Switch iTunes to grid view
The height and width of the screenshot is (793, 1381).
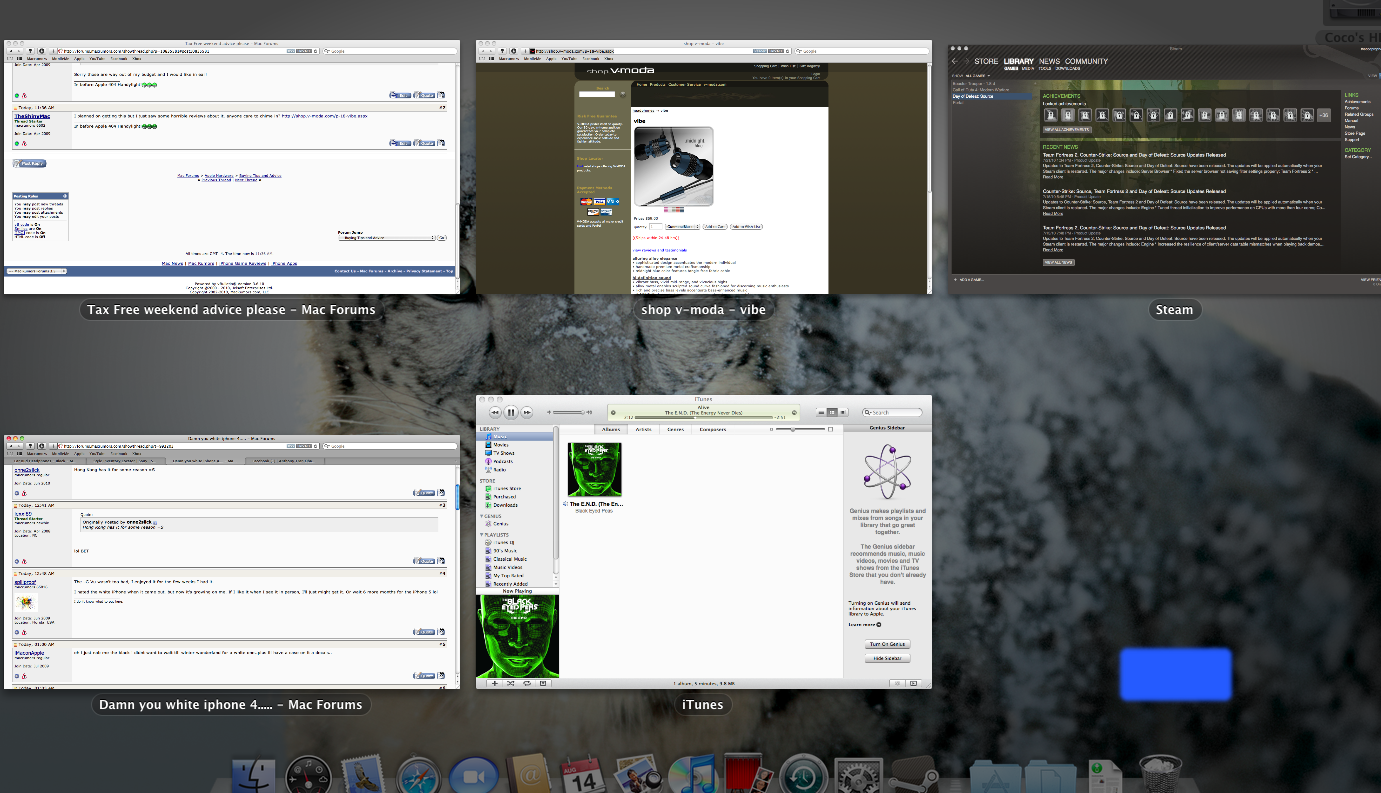832,412
